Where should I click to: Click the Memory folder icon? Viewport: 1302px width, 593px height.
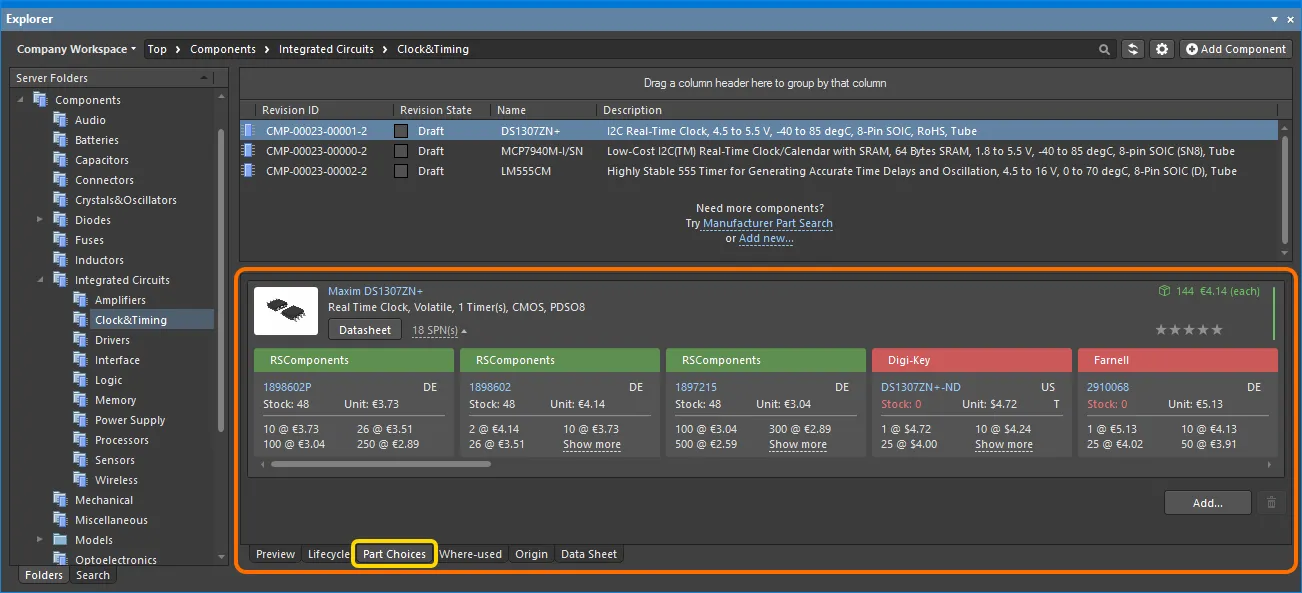[x=81, y=400]
